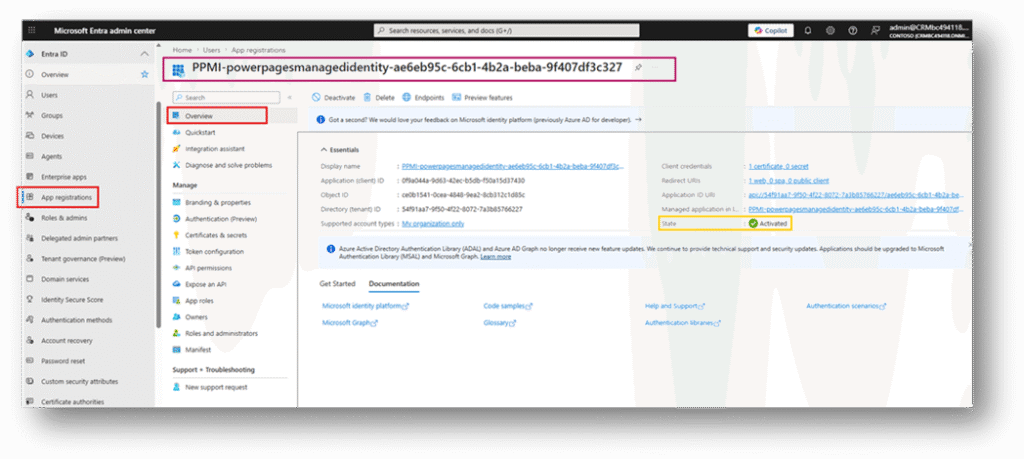Open Certificate authorities in the sidebar
Viewport: 1024px width, 459px height.
72,402
